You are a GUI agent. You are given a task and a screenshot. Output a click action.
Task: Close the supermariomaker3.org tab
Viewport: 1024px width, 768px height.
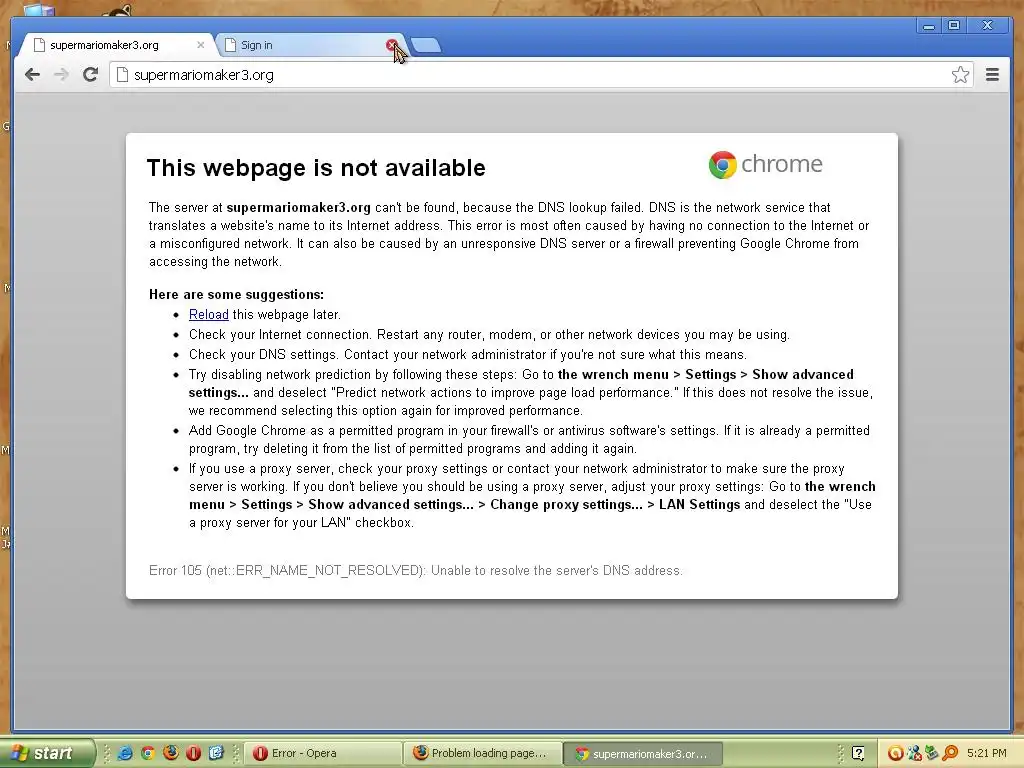point(200,45)
